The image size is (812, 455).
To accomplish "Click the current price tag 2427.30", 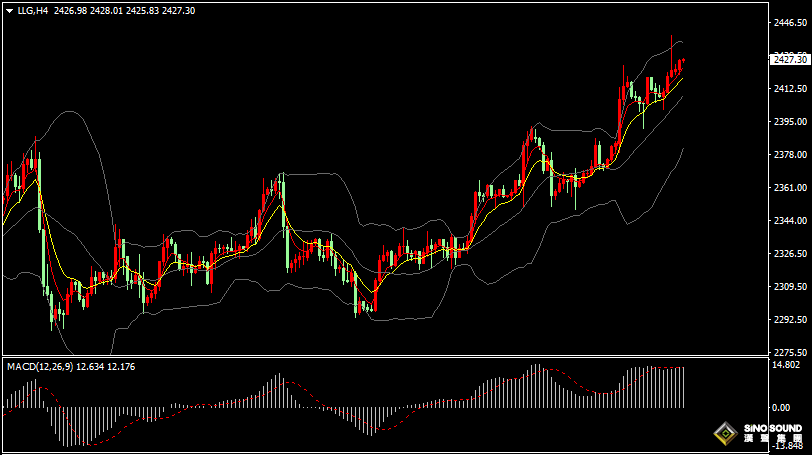I will tap(789, 60).
